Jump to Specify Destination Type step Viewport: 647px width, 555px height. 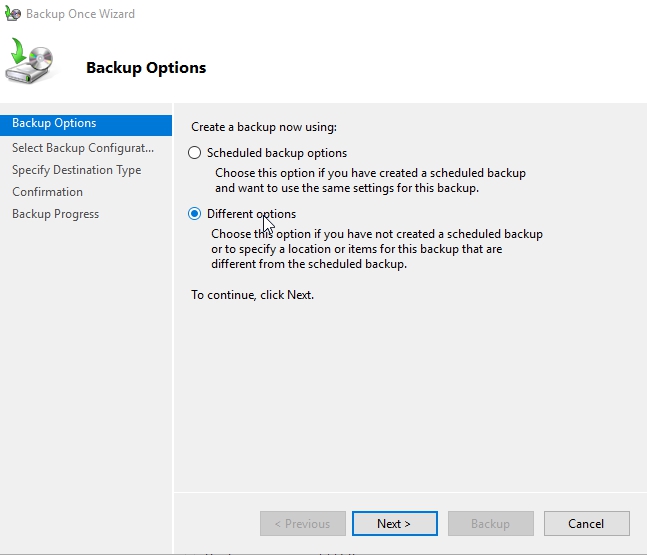(x=76, y=170)
